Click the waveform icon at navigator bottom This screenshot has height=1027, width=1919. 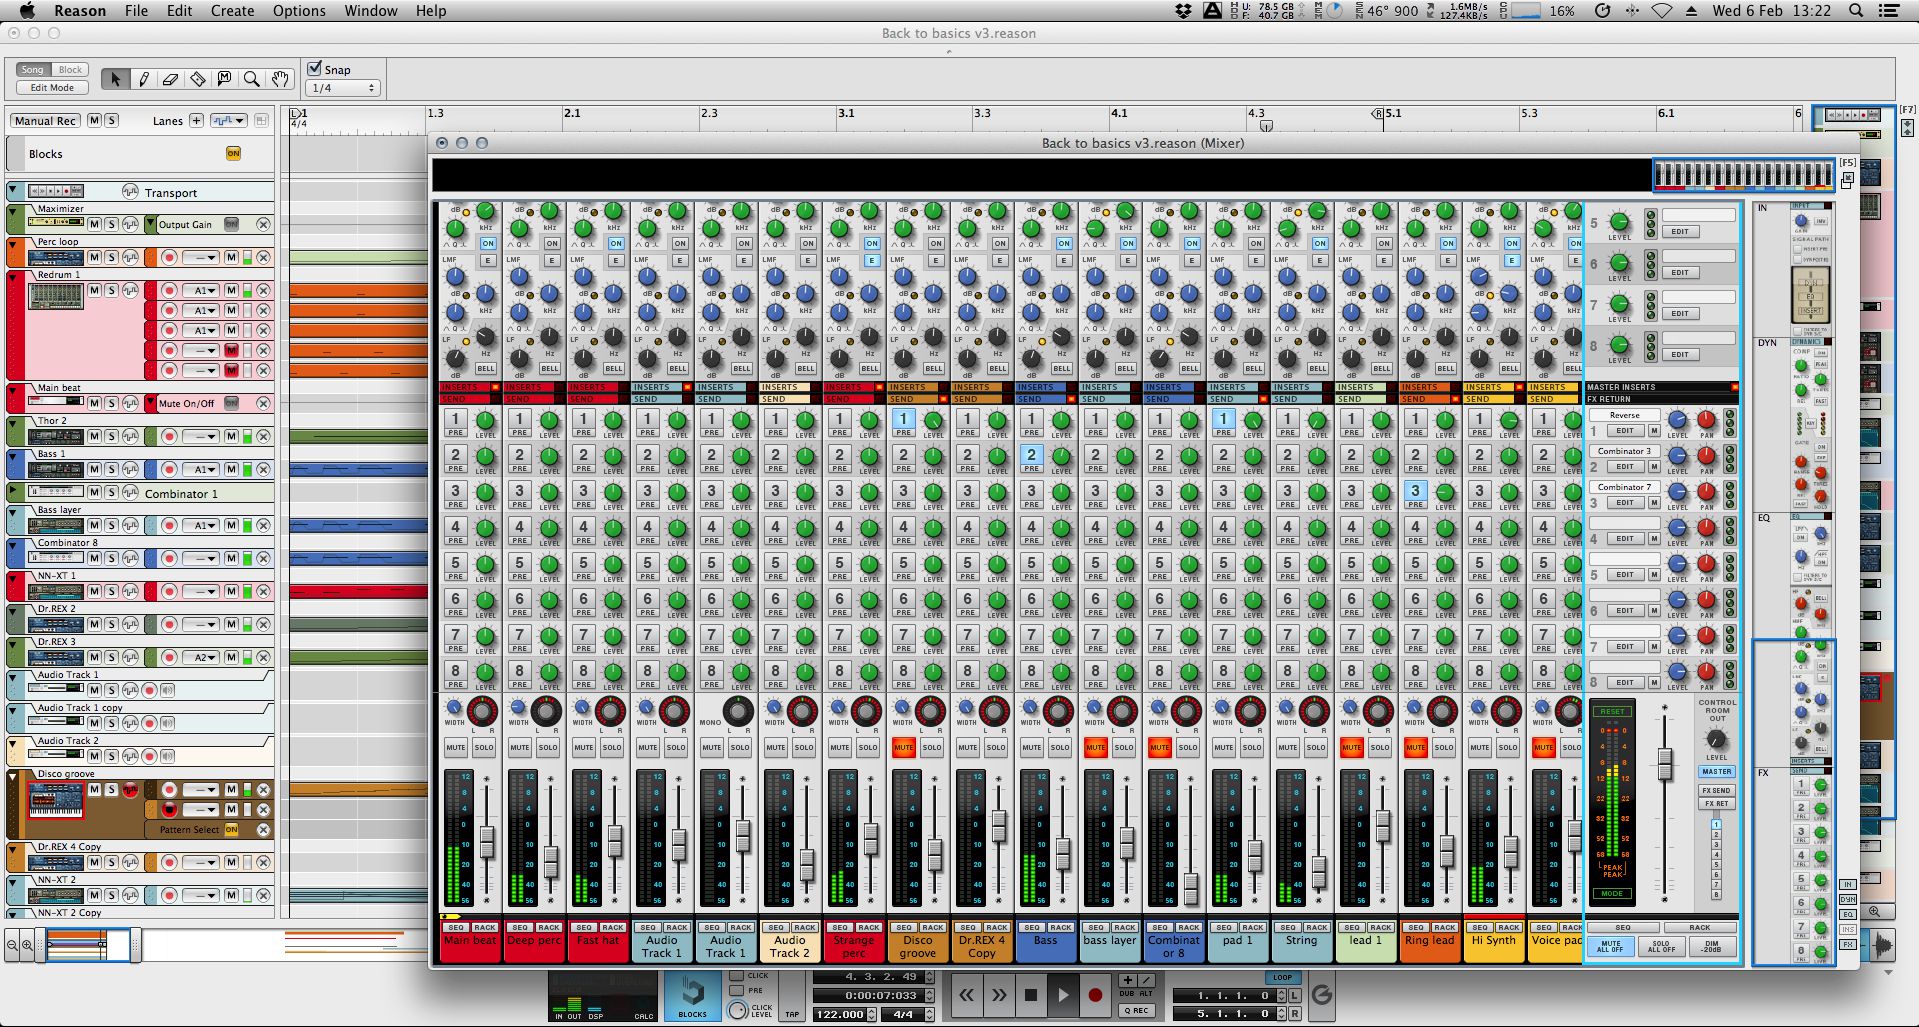pos(1883,945)
